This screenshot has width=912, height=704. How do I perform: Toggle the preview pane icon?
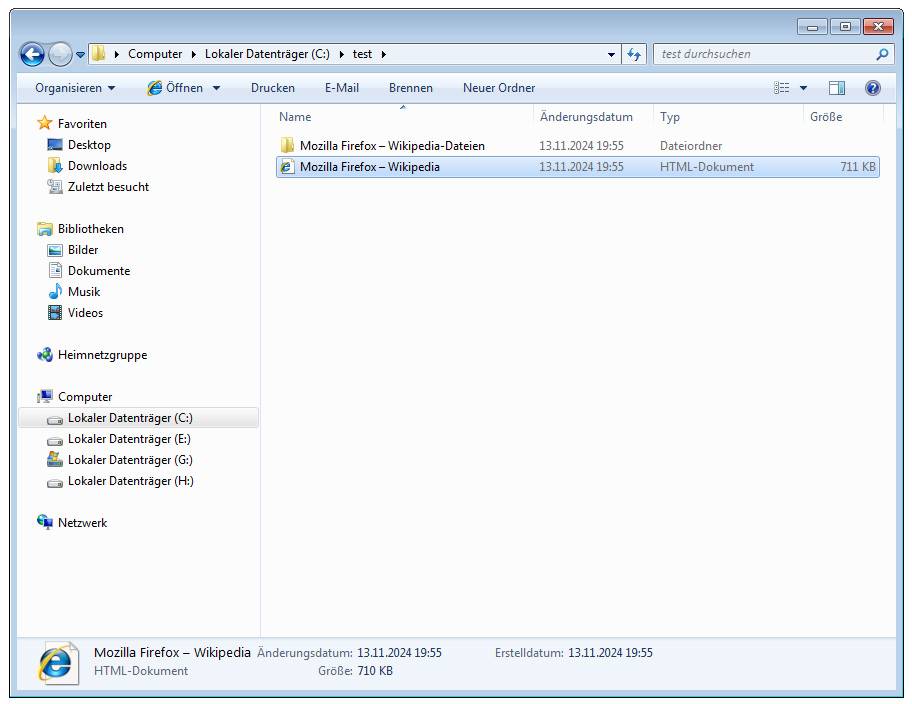tap(837, 88)
